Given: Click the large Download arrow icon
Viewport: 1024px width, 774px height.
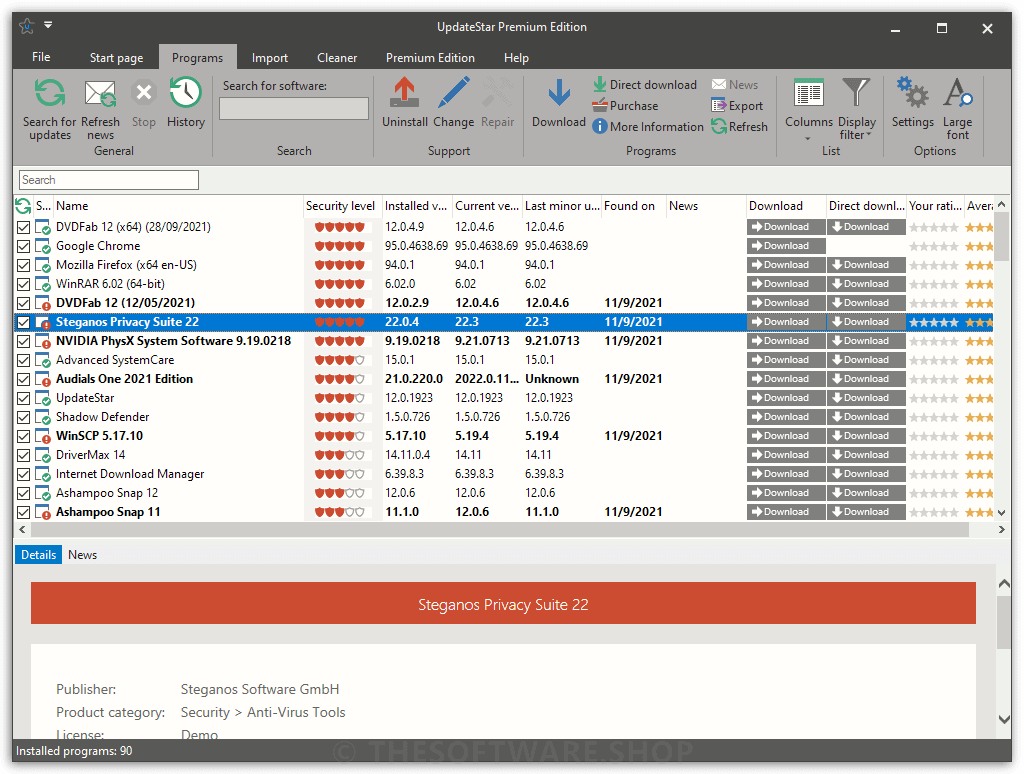Looking at the screenshot, I should tap(559, 93).
